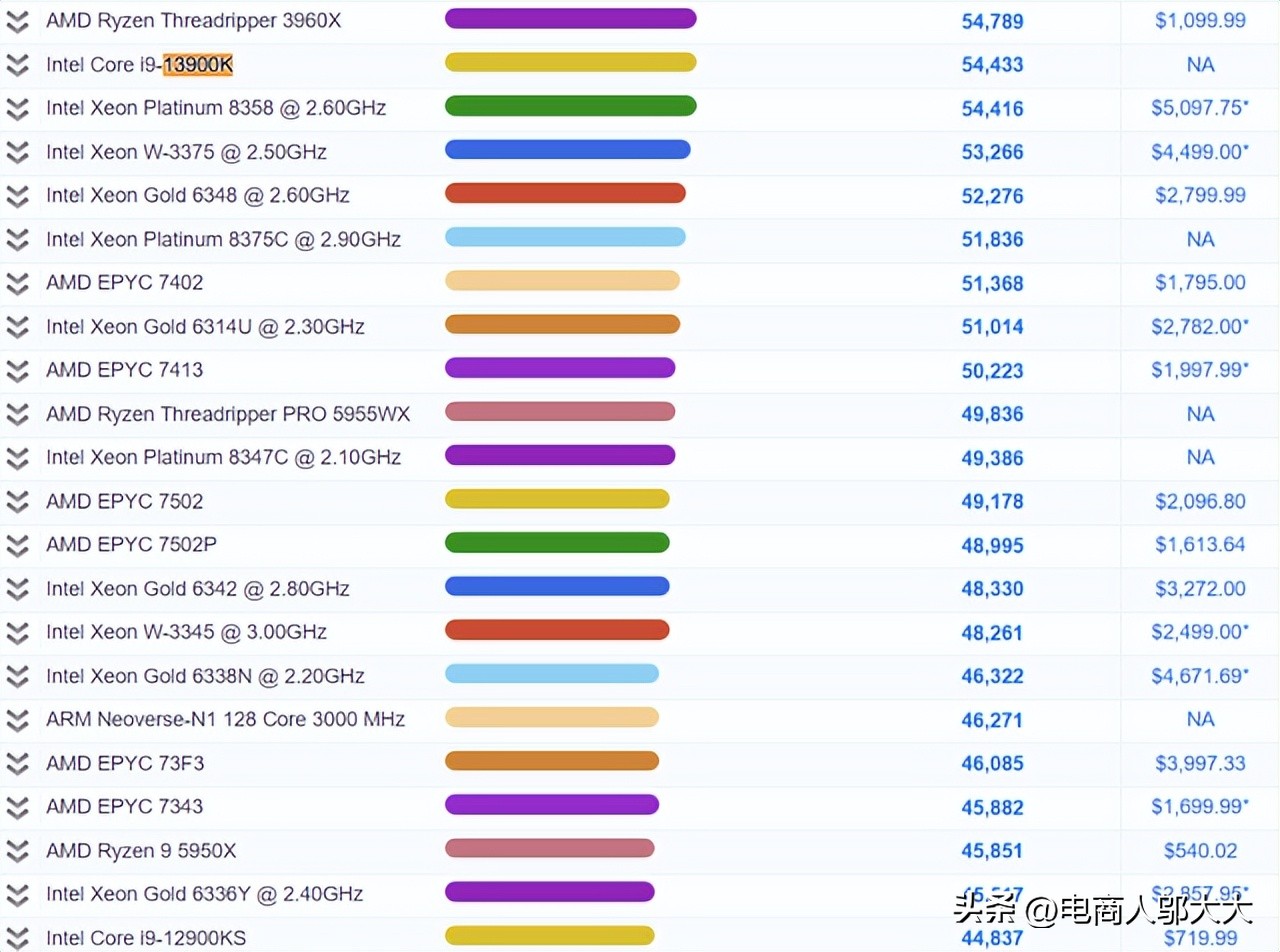This screenshot has width=1280, height=952.
Task: Open the Intel Core i9-12900KS link
Action: (x=146, y=937)
